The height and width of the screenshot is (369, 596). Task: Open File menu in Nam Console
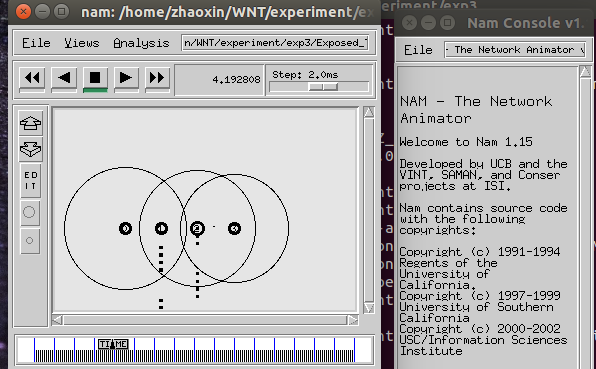pos(418,50)
